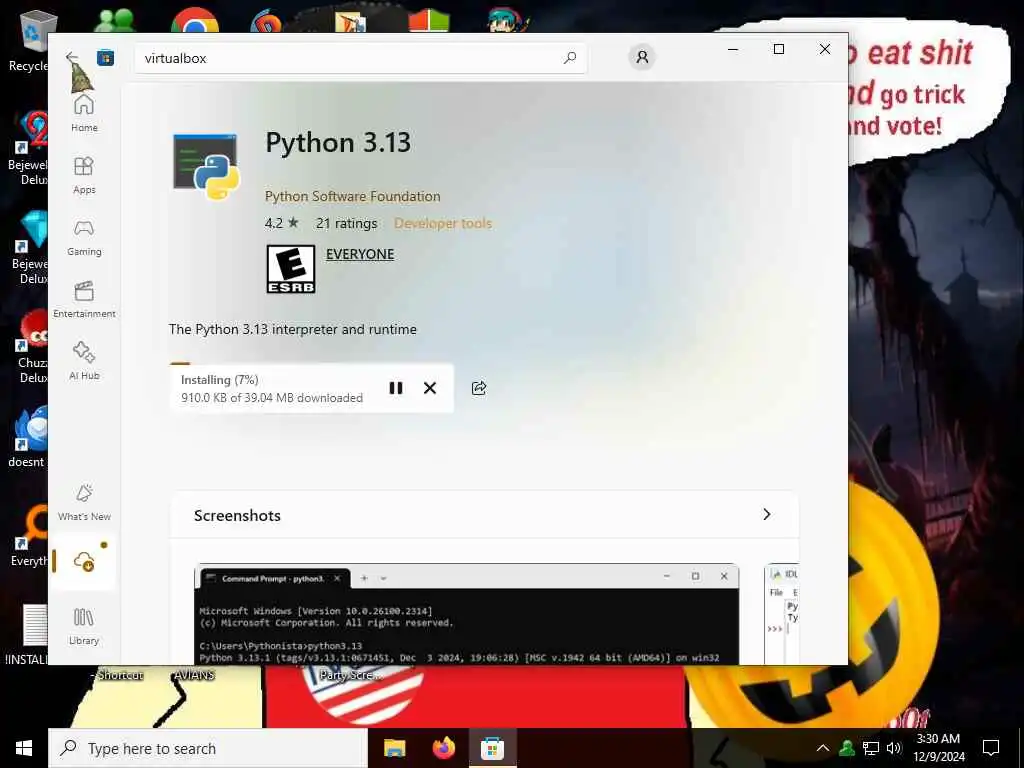Open the Windows Start menu
The width and height of the screenshot is (1024, 768).
[x=24, y=748]
